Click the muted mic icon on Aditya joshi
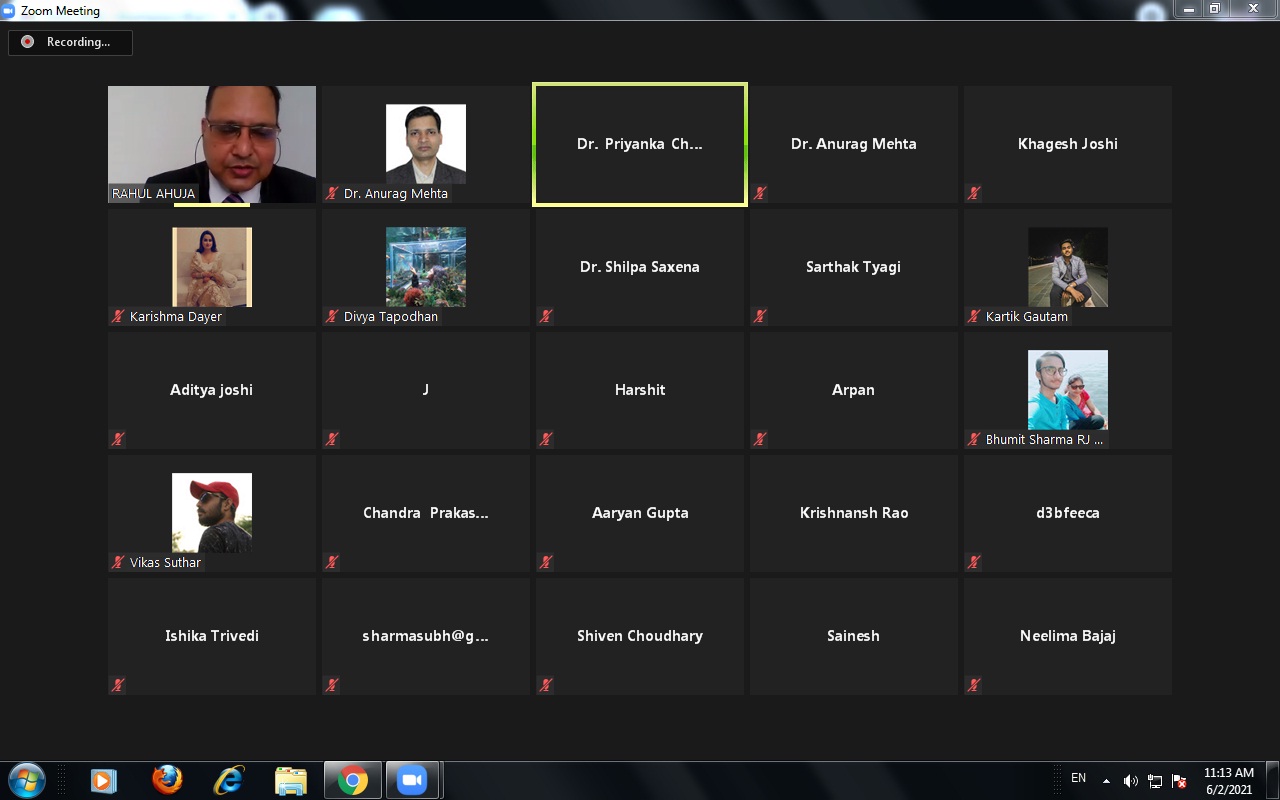Image resolution: width=1280 pixels, height=800 pixels. pyautogui.click(x=118, y=439)
